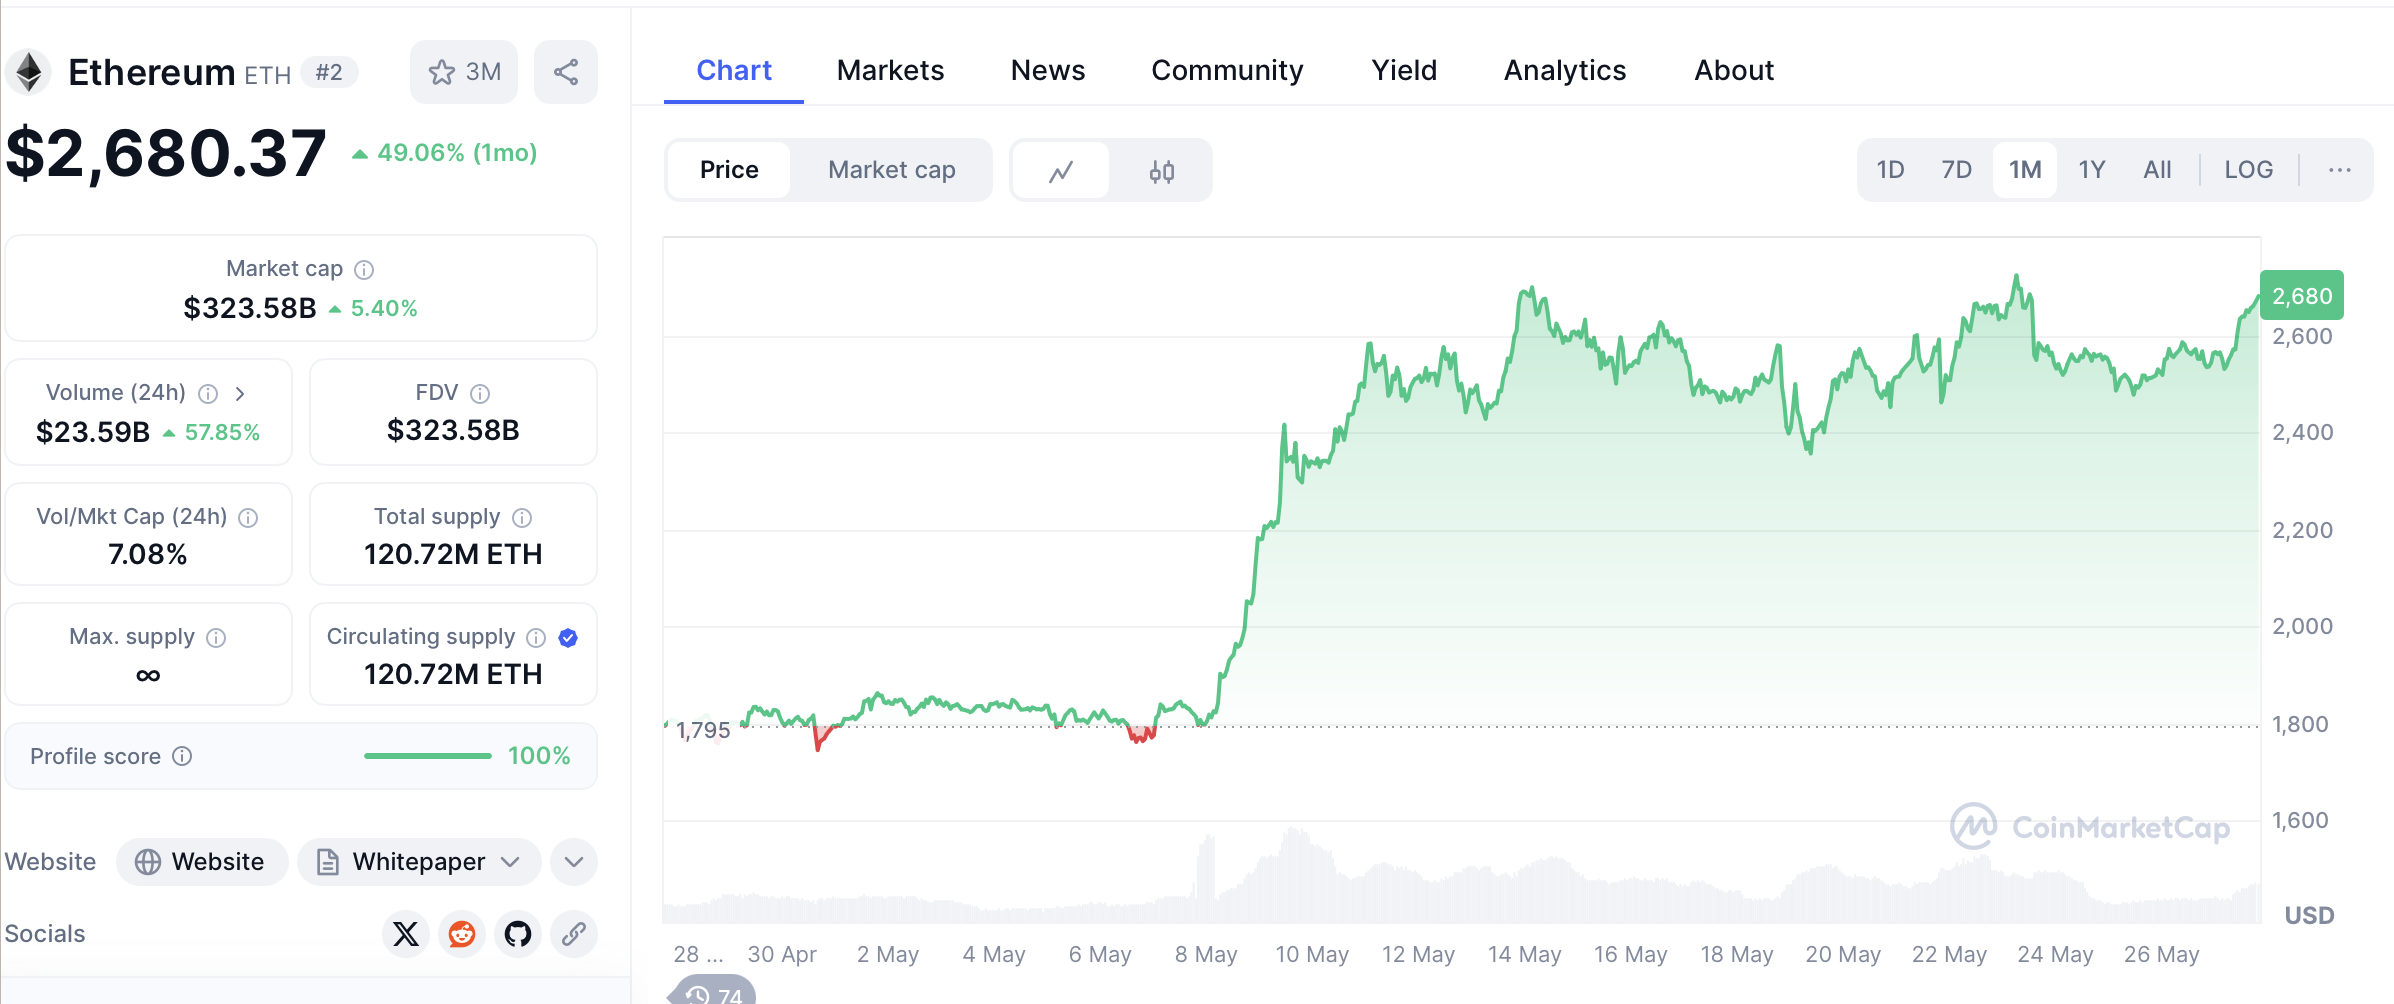Switch to the candlestick chart icon
The height and width of the screenshot is (1004, 2394).
click(x=1161, y=171)
